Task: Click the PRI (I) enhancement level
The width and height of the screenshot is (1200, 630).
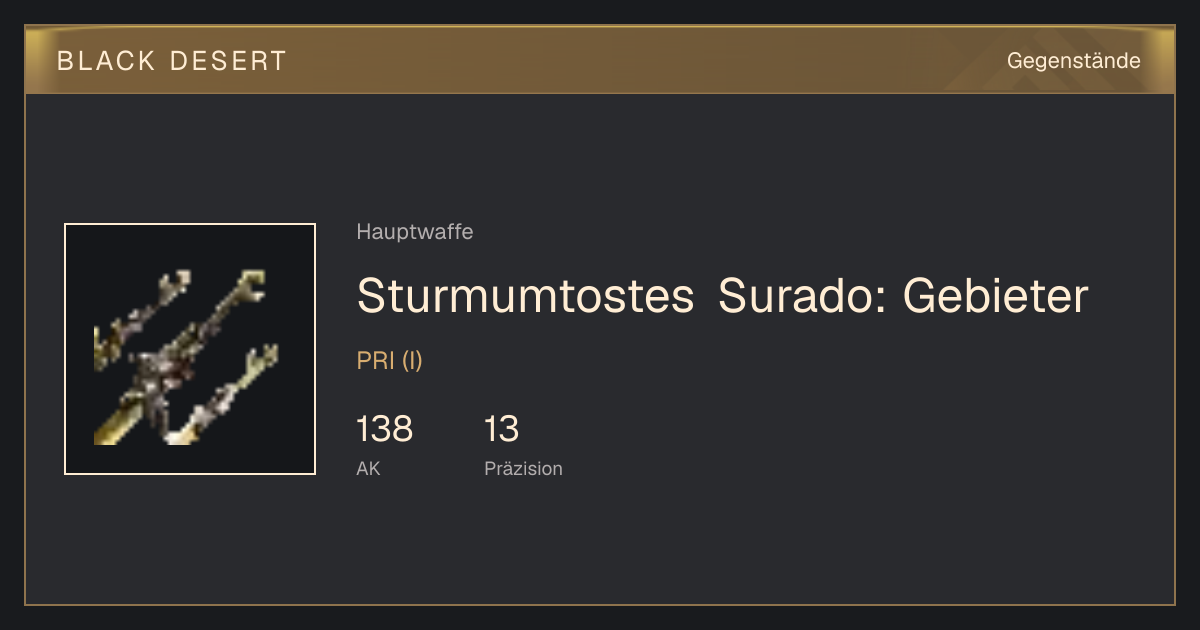Action: 390,361
